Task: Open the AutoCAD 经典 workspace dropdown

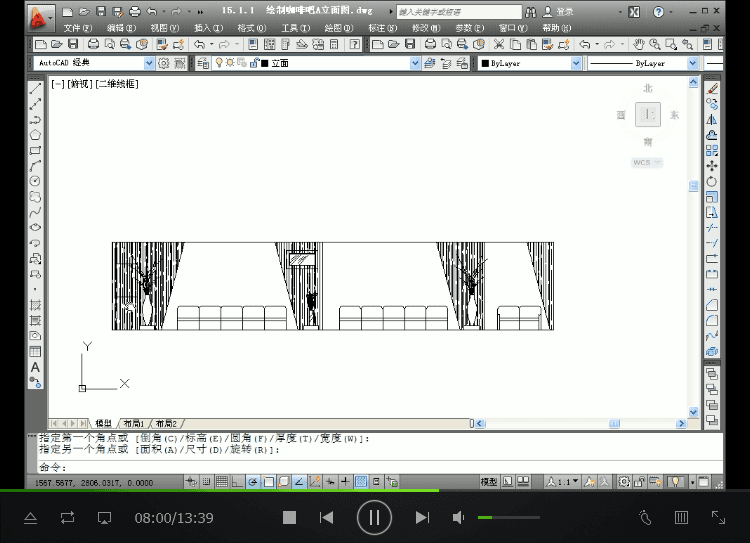Action: tap(149, 63)
